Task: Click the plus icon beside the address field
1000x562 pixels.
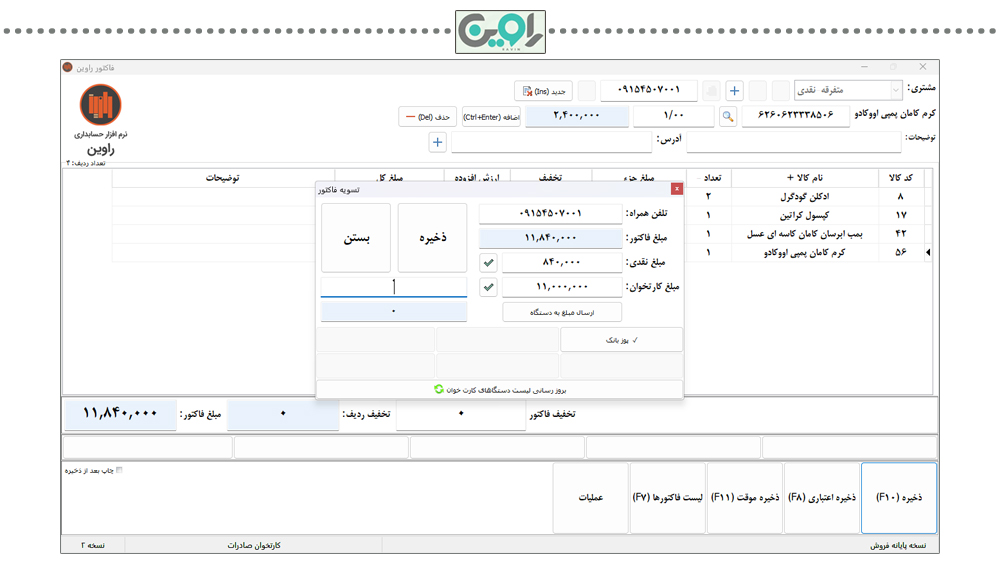Action: (x=437, y=143)
